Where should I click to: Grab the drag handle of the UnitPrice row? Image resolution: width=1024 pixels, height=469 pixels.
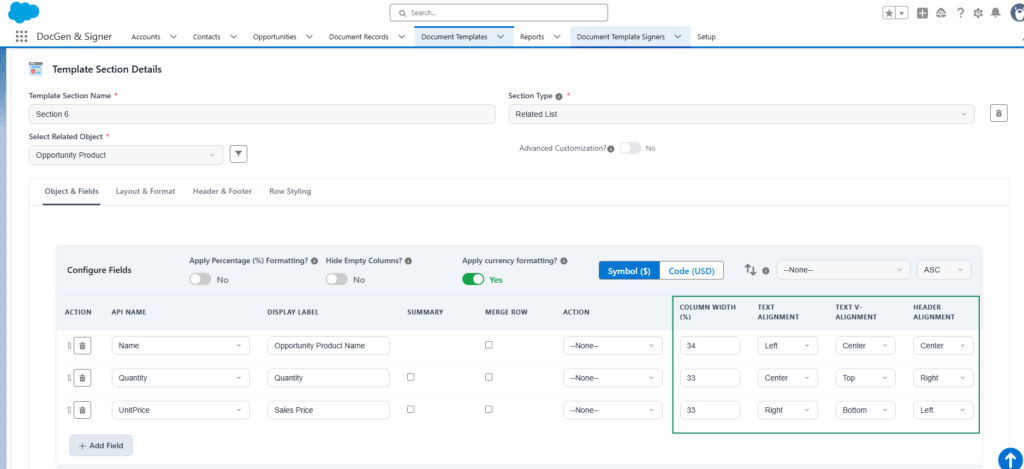(69, 410)
